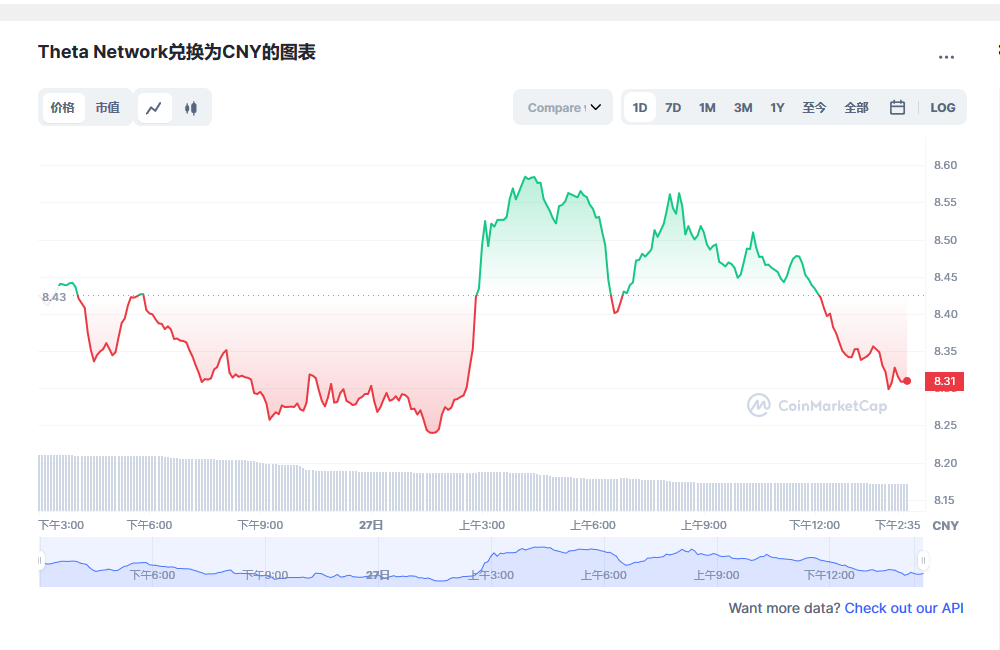This screenshot has width=1000, height=650.
Task: Click the 下午9:00 time axis label
Action: pos(260,526)
